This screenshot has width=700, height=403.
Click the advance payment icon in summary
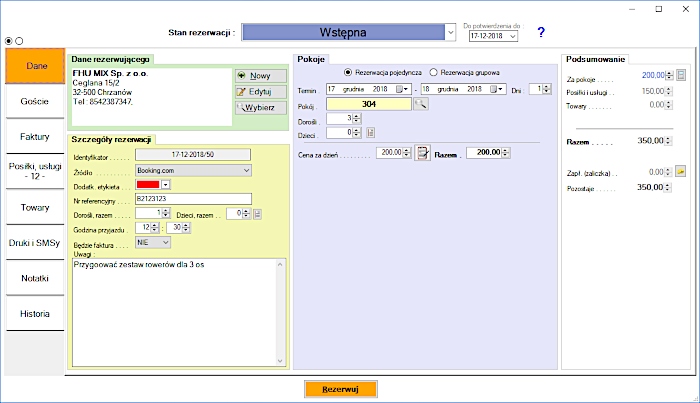click(680, 171)
